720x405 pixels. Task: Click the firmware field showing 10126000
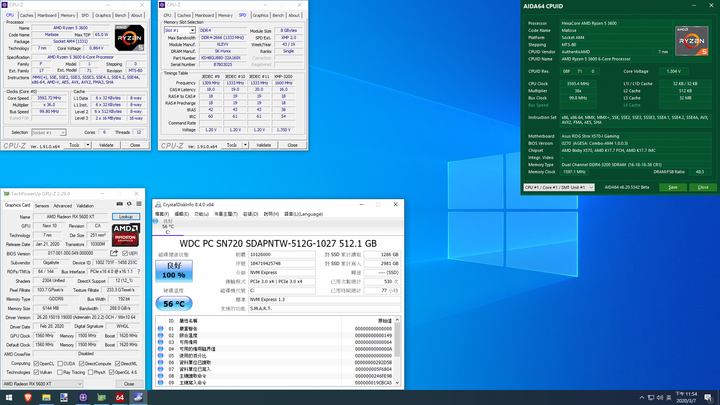[282, 254]
